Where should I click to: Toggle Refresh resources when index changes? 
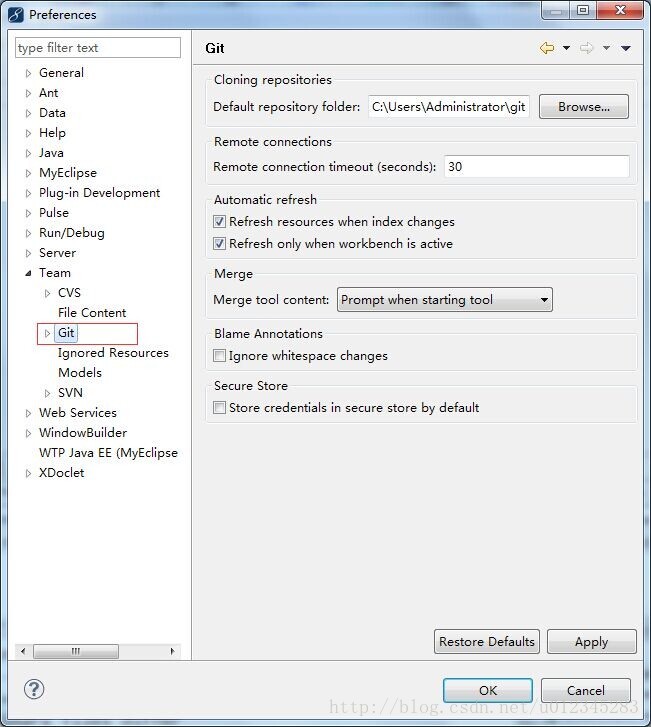click(x=219, y=222)
